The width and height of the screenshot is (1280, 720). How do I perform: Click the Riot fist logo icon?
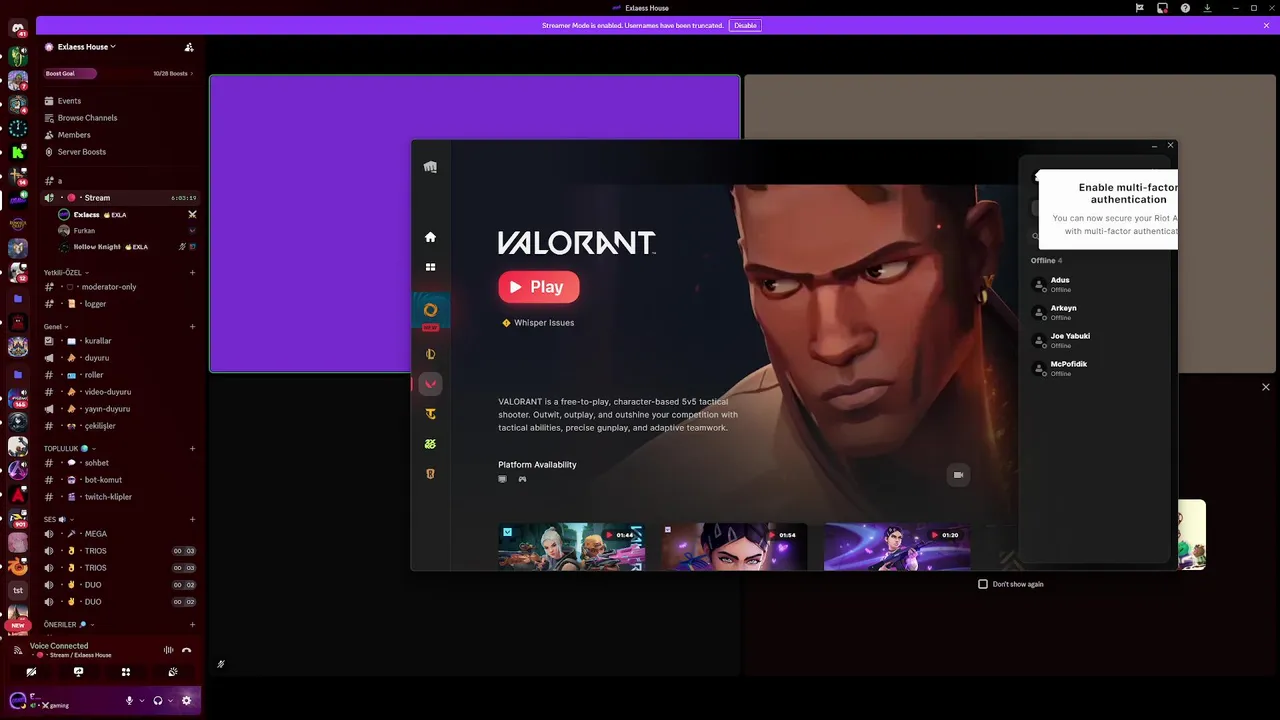click(x=430, y=167)
